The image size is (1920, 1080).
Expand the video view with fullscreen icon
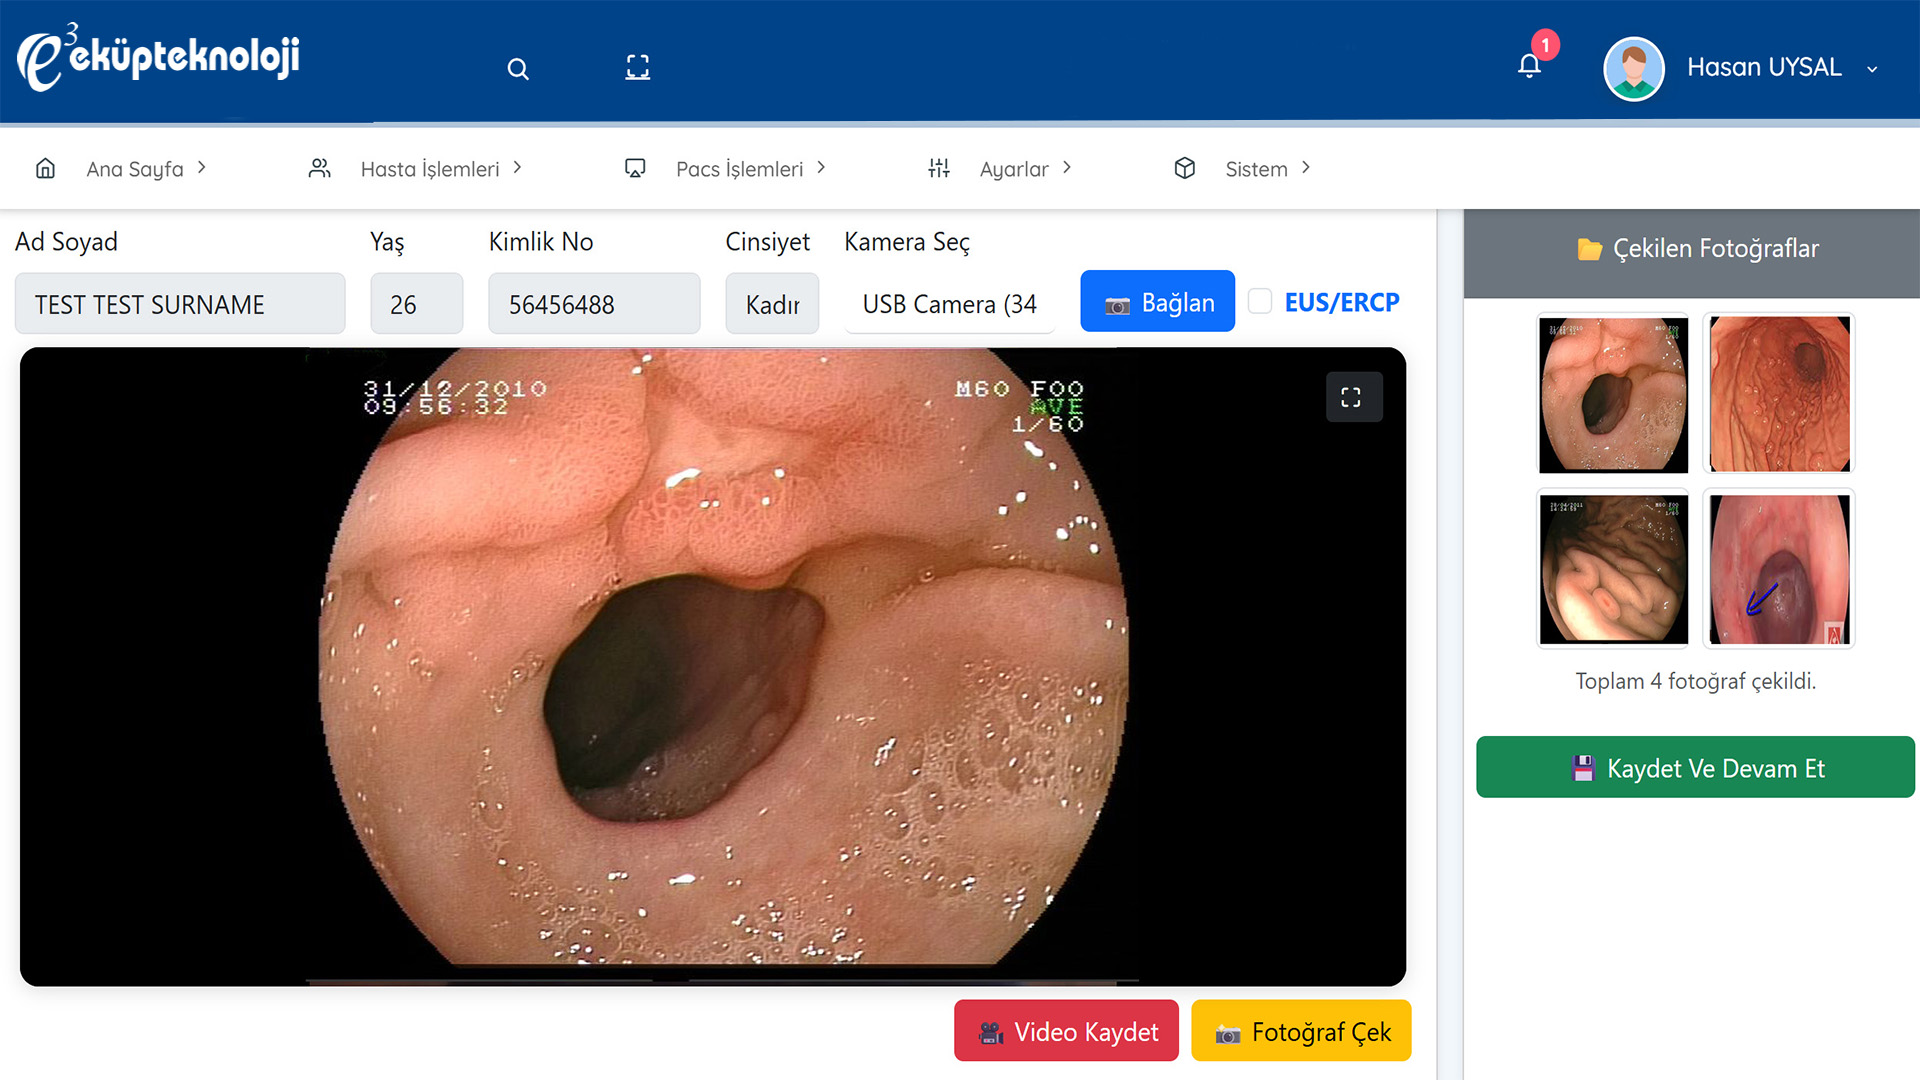click(1352, 397)
